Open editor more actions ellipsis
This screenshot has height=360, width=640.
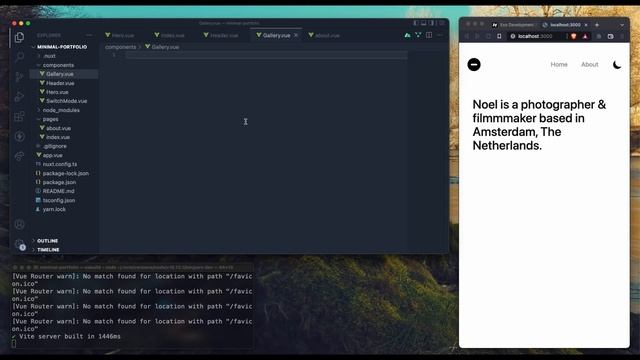440,35
